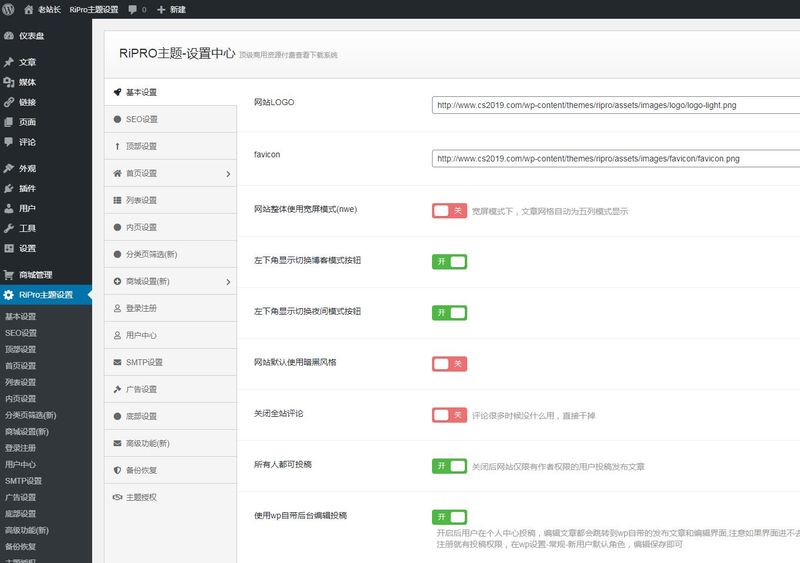Screen dimensions: 800x563
Task: Click 登录注册 in the left submenu
Action: coord(20,448)
